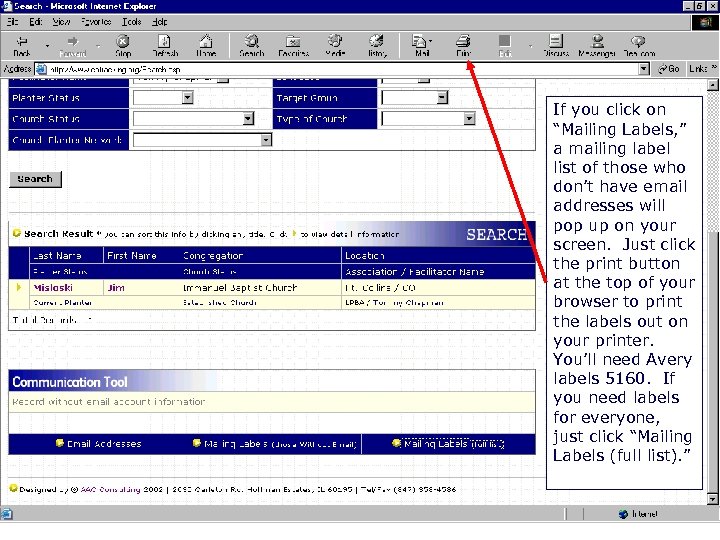Sort results by Location header
Screen dimensions: 720x540
(x=365, y=255)
